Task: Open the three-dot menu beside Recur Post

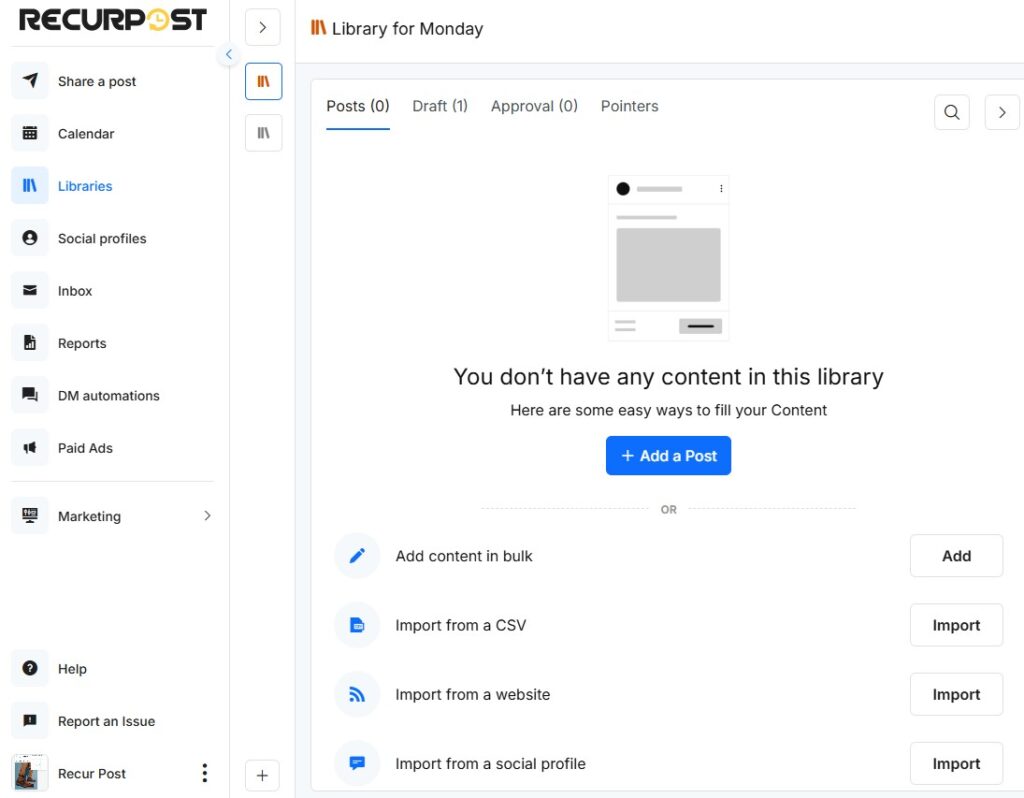Action: (x=205, y=773)
